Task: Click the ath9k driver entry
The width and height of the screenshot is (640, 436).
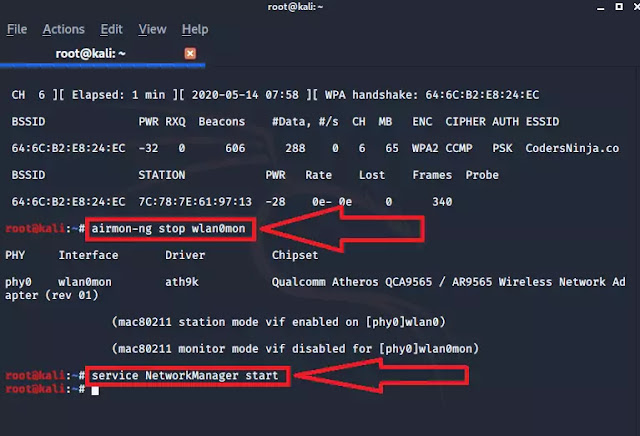Action: [182, 282]
